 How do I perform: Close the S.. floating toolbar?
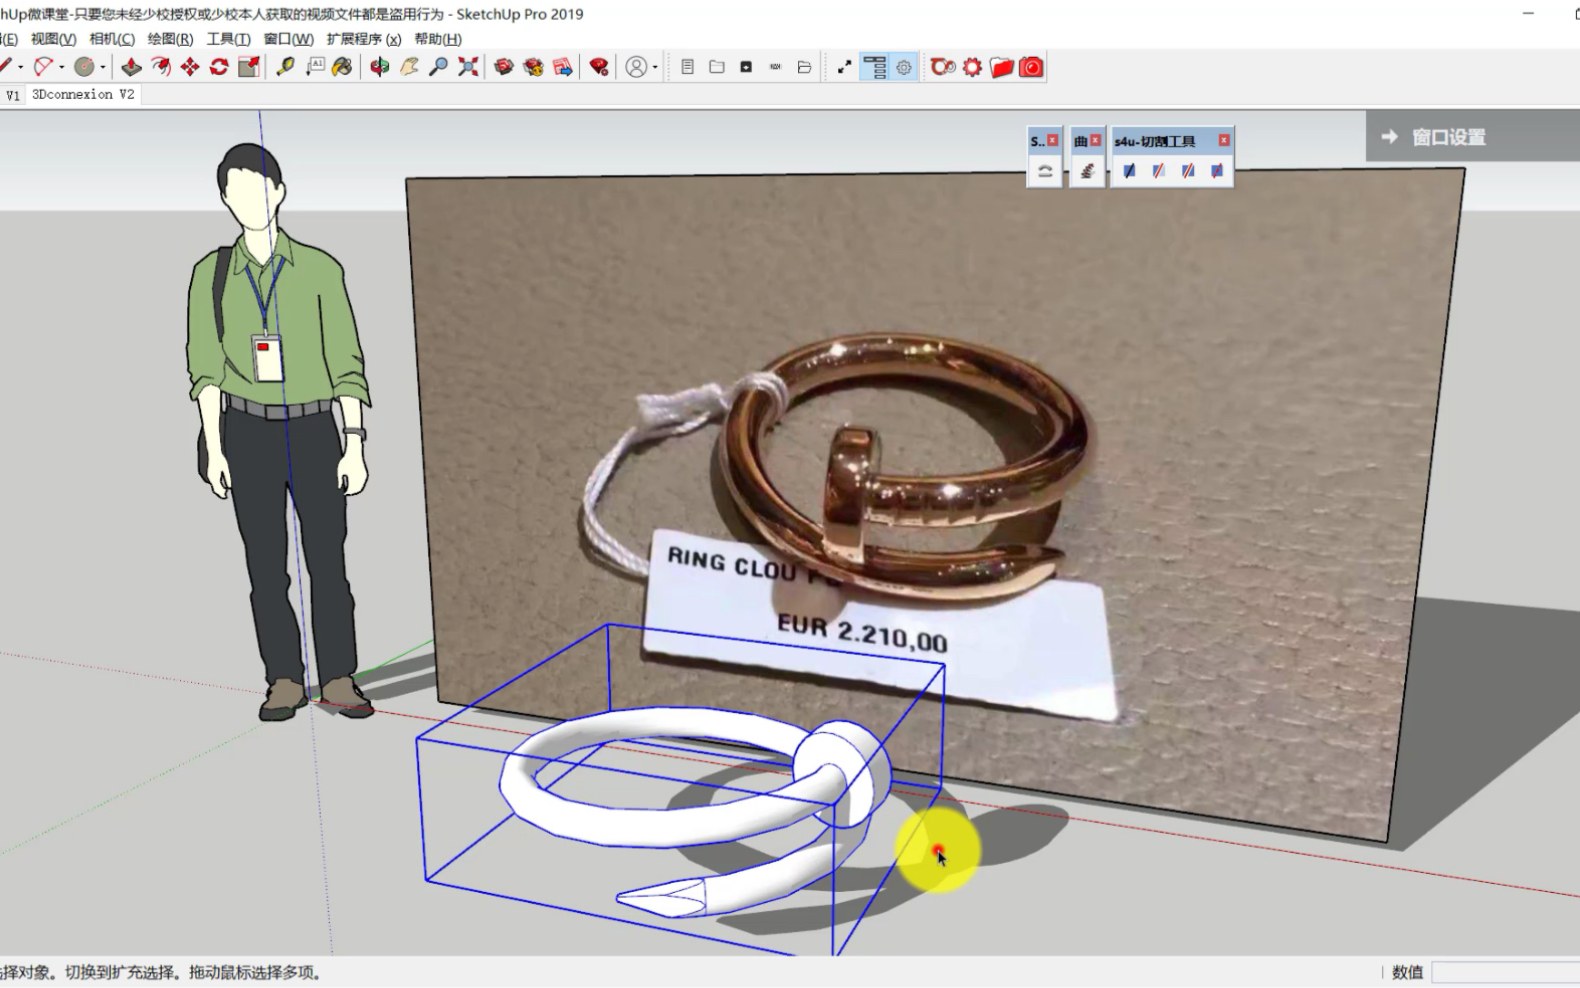(x=1052, y=141)
